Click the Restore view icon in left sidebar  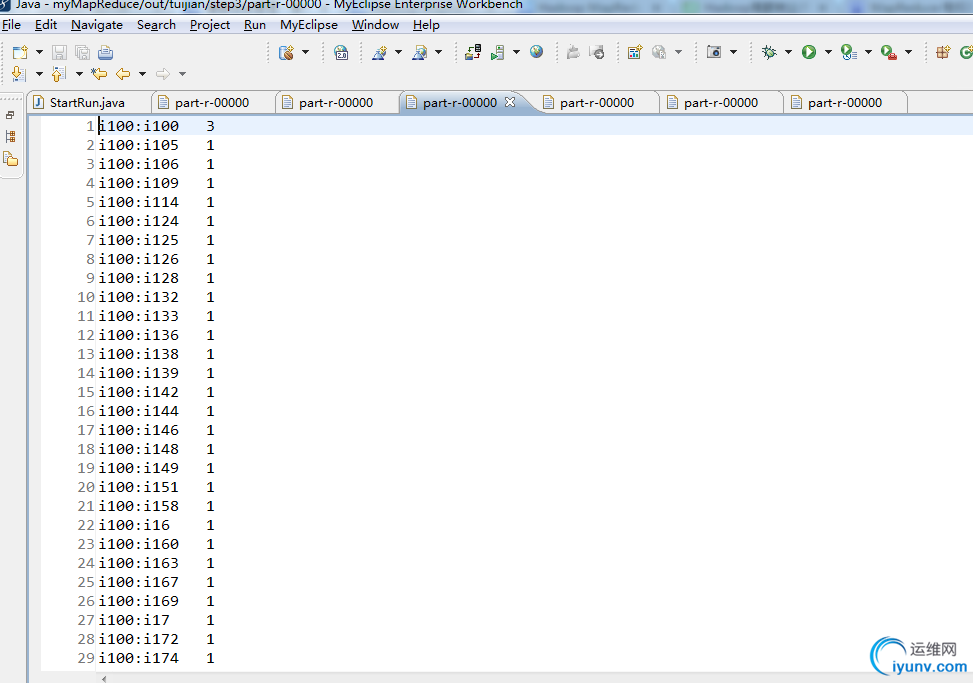(x=10, y=115)
